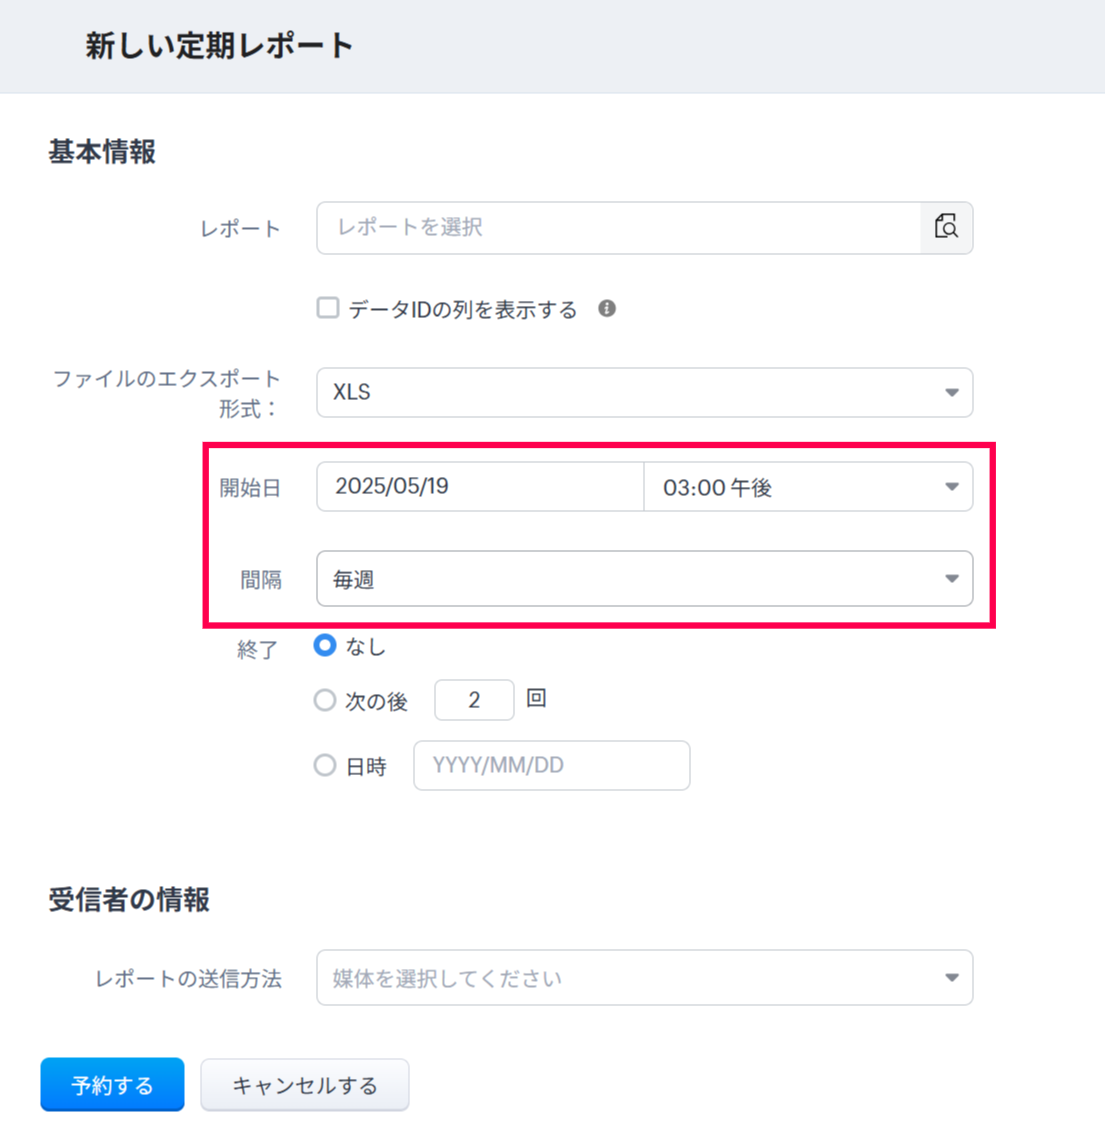1105x1137 pixels.
Task: Click the info icon beside データIDの列を表示する
Action: [607, 309]
